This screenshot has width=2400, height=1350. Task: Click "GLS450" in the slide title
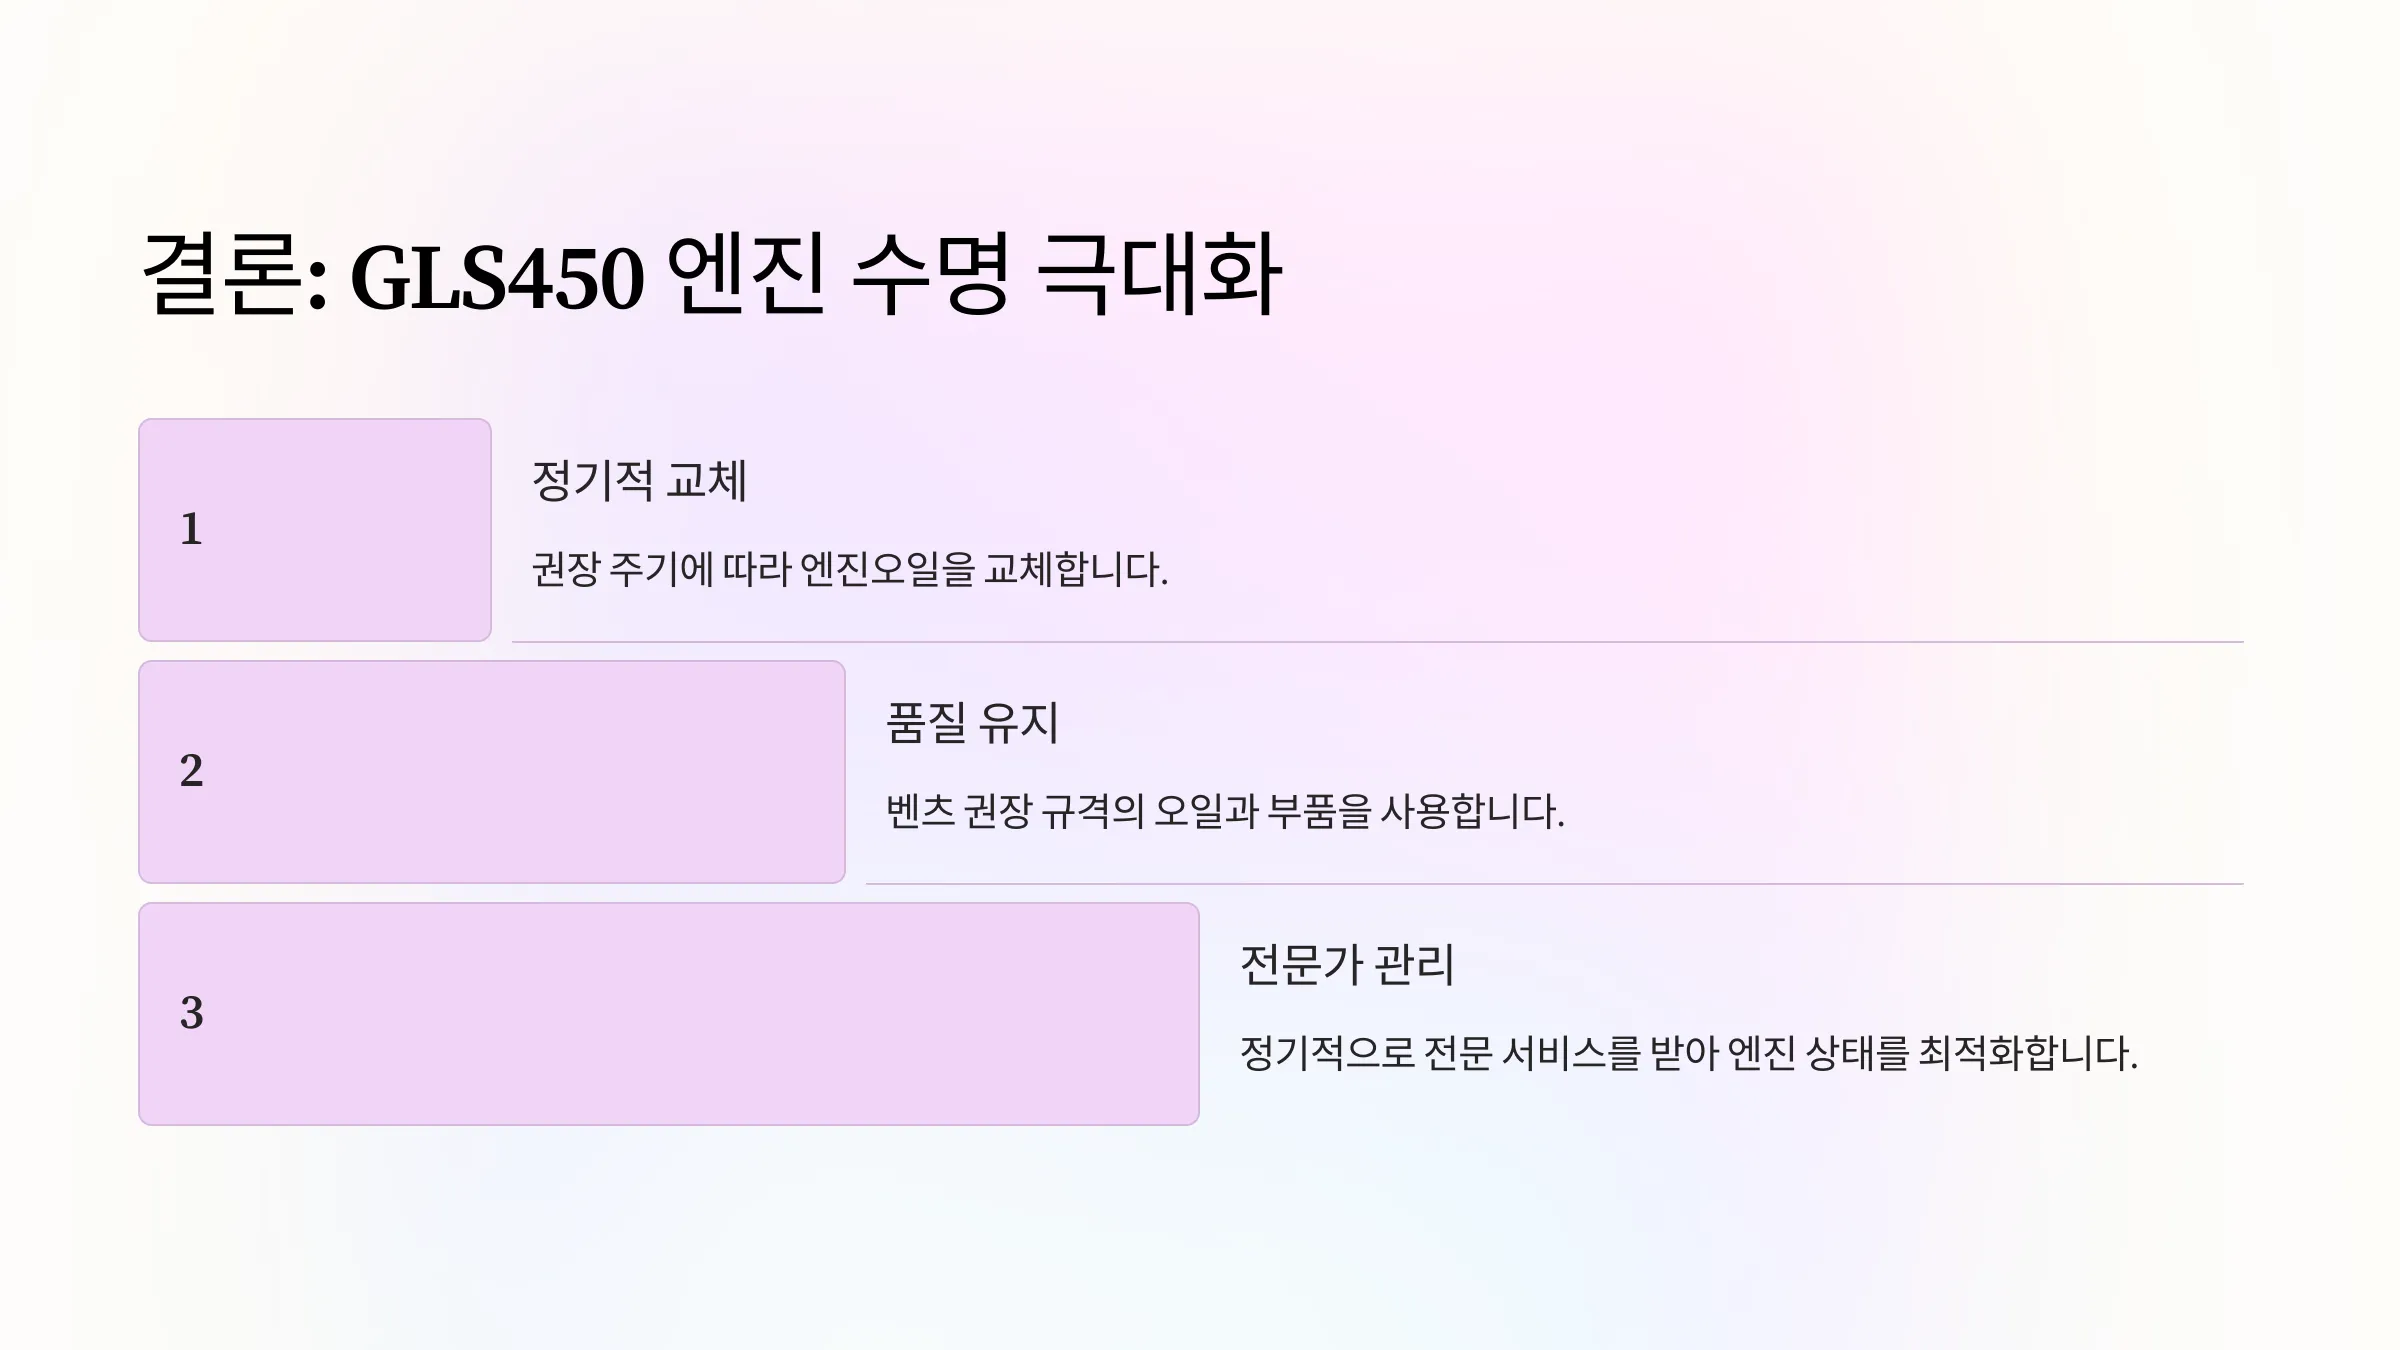pos(497,278)
